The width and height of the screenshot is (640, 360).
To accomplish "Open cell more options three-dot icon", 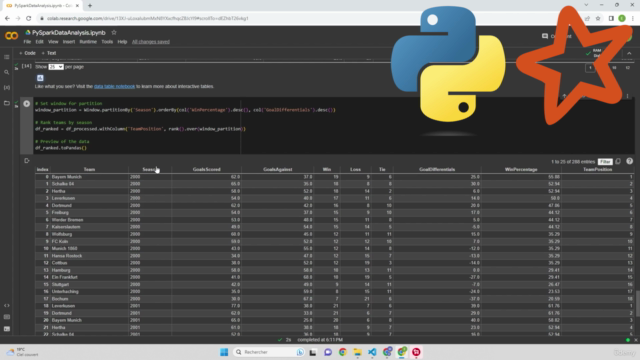I will 627,96.
